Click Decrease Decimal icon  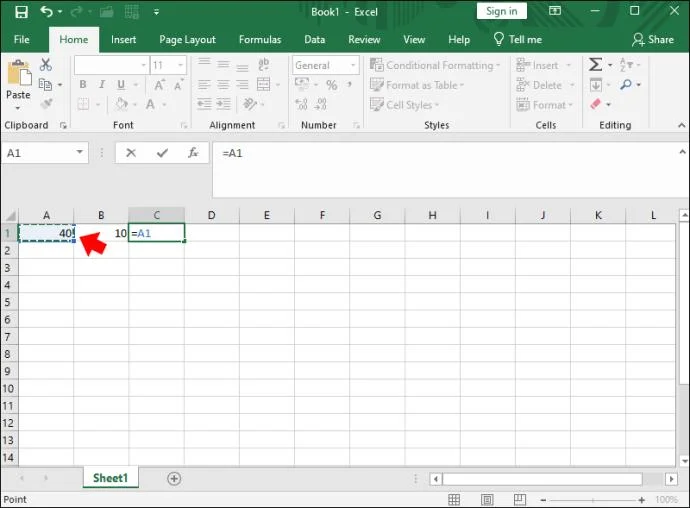(x=321, y=104)
